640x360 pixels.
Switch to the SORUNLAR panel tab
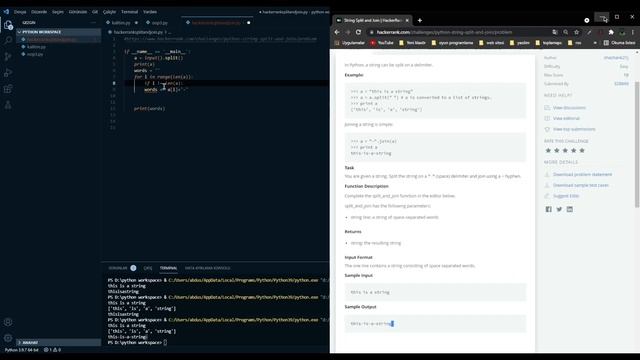point(118,268)
